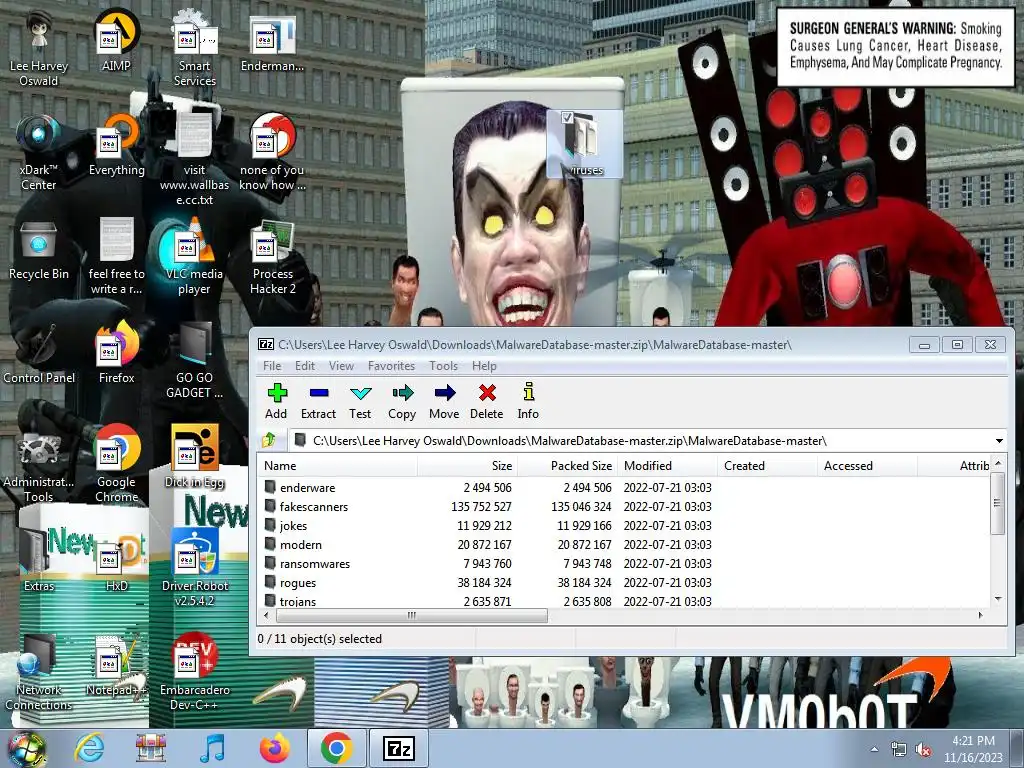Screen dimensions: 1024x768
Task: Click the Chrome taskbar button
Action: point(336,748)
